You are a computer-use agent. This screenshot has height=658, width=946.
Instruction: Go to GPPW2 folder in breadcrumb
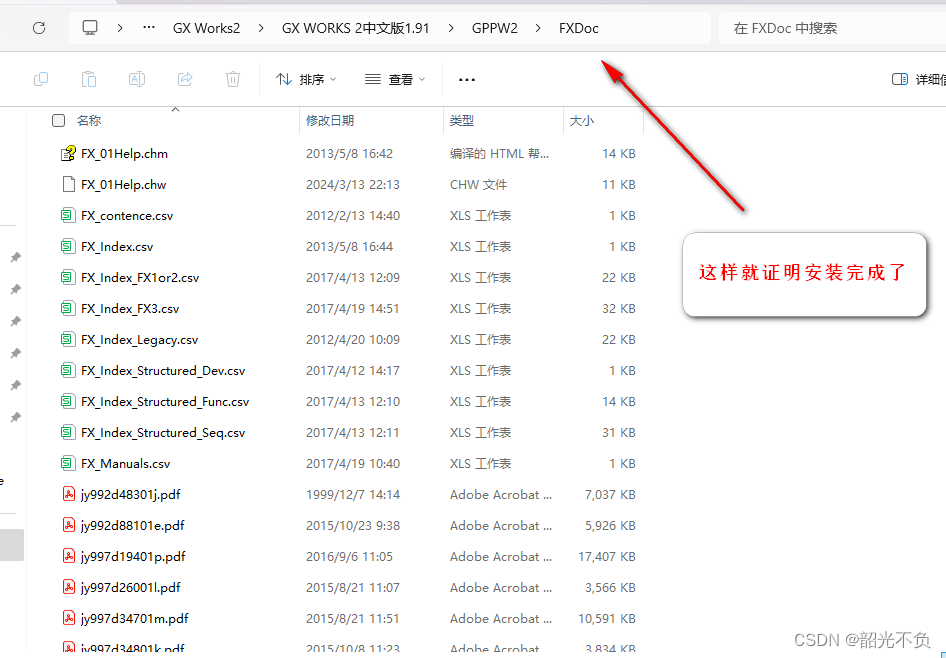coord(495,28)
